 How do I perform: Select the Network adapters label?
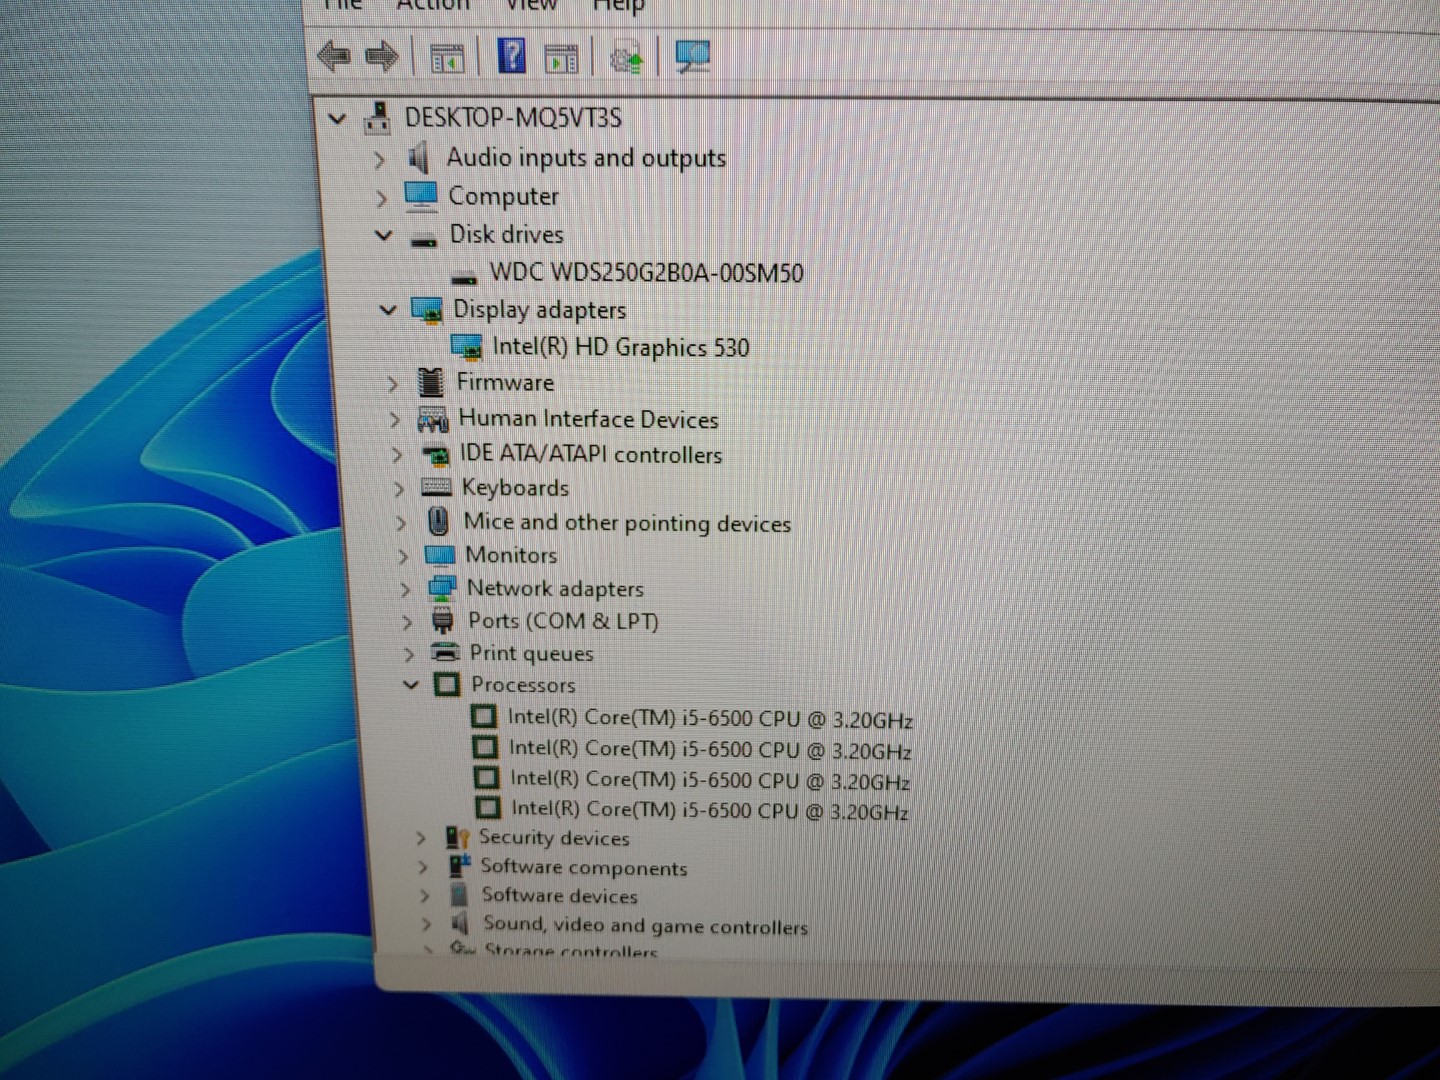[555, 589]
